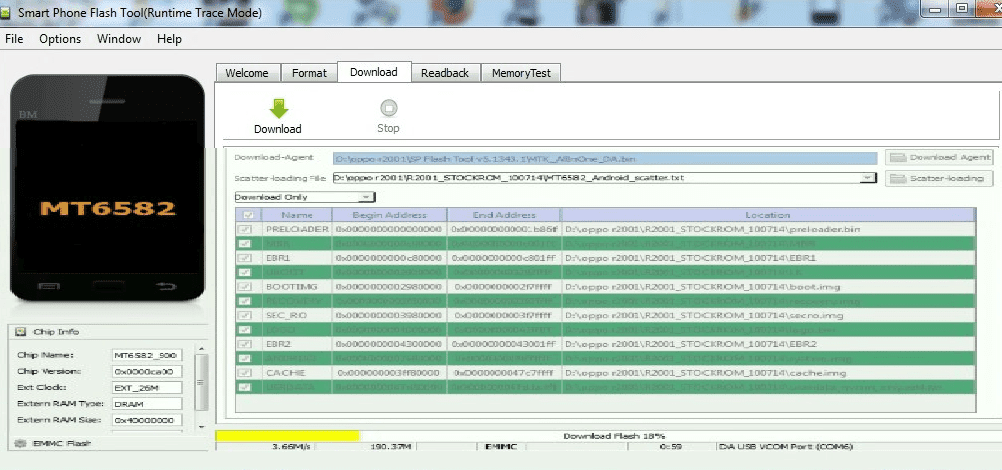The image size is (1002, 470).
Task: Click the Download Flash progress bar
Action: pos(606,435)
